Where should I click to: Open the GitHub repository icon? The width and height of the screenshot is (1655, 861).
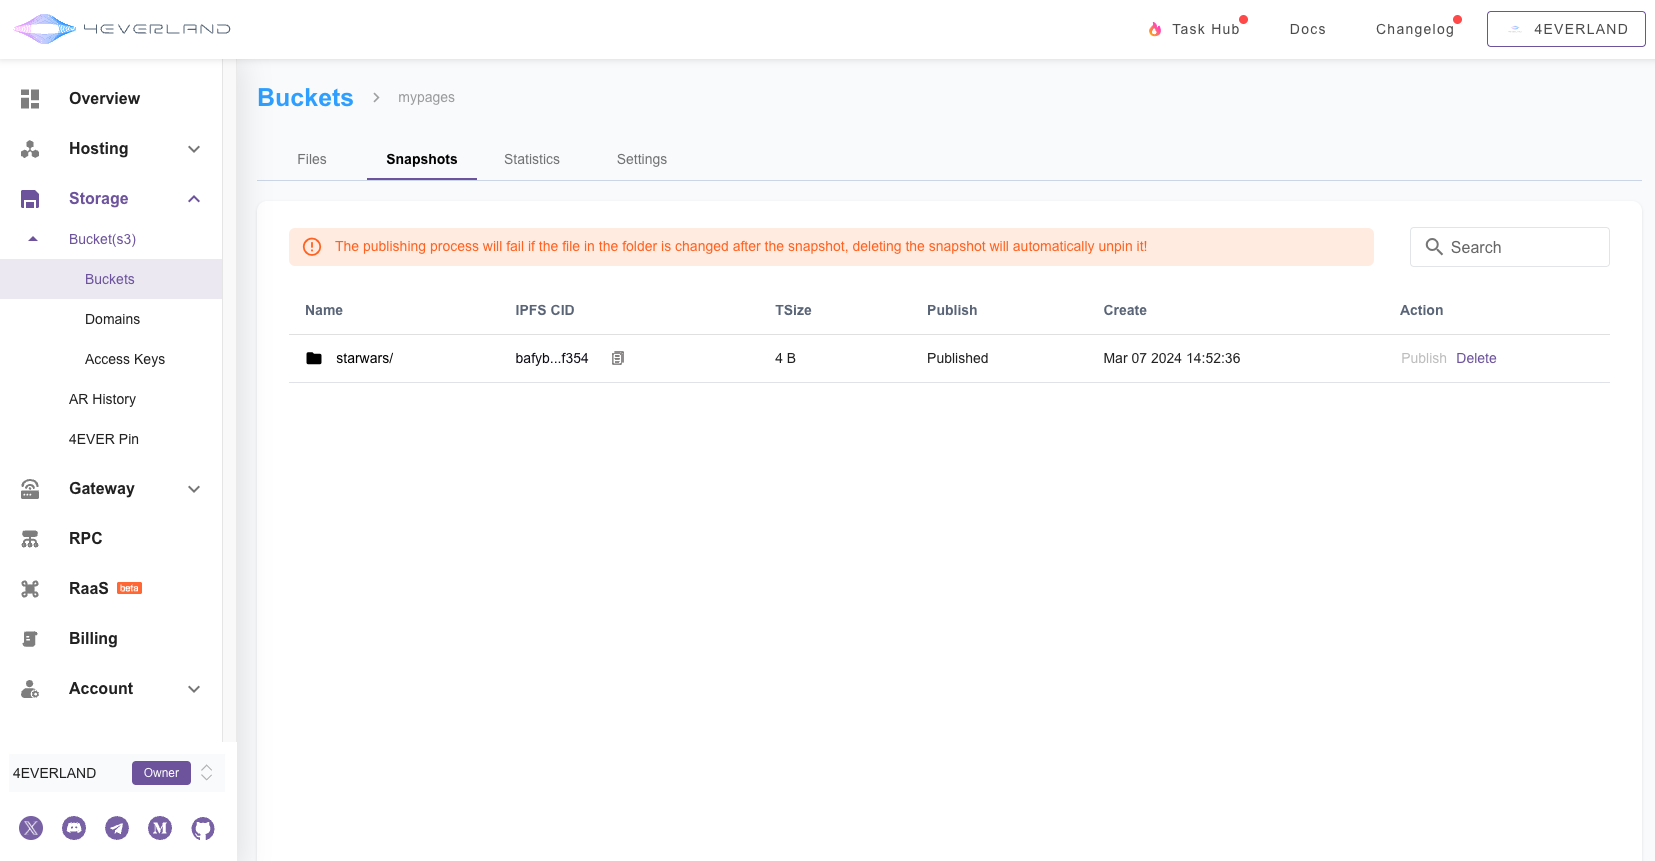203,828
